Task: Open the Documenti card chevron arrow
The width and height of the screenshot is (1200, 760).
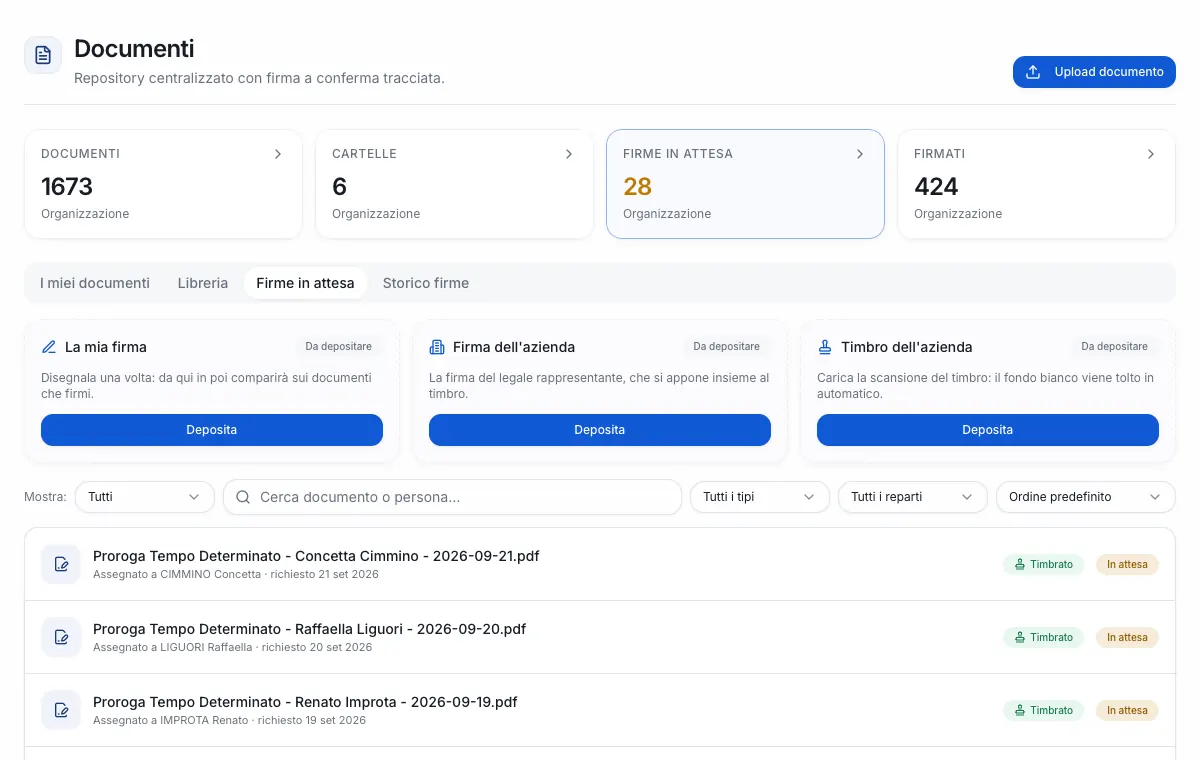Action: pyautogui.click(x=278, y=154)
